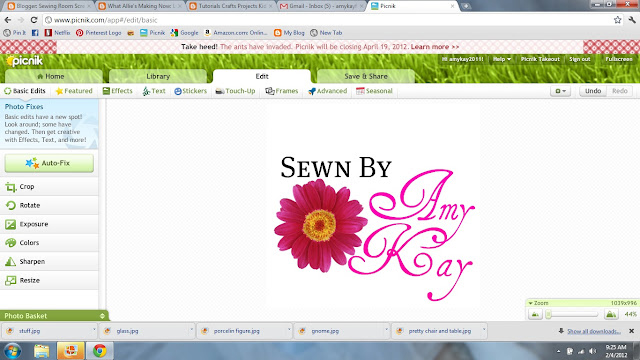This screenshot has height=360, width=640.
Task: Expand the Photo Basket panel
Action: tap(102, 316)
